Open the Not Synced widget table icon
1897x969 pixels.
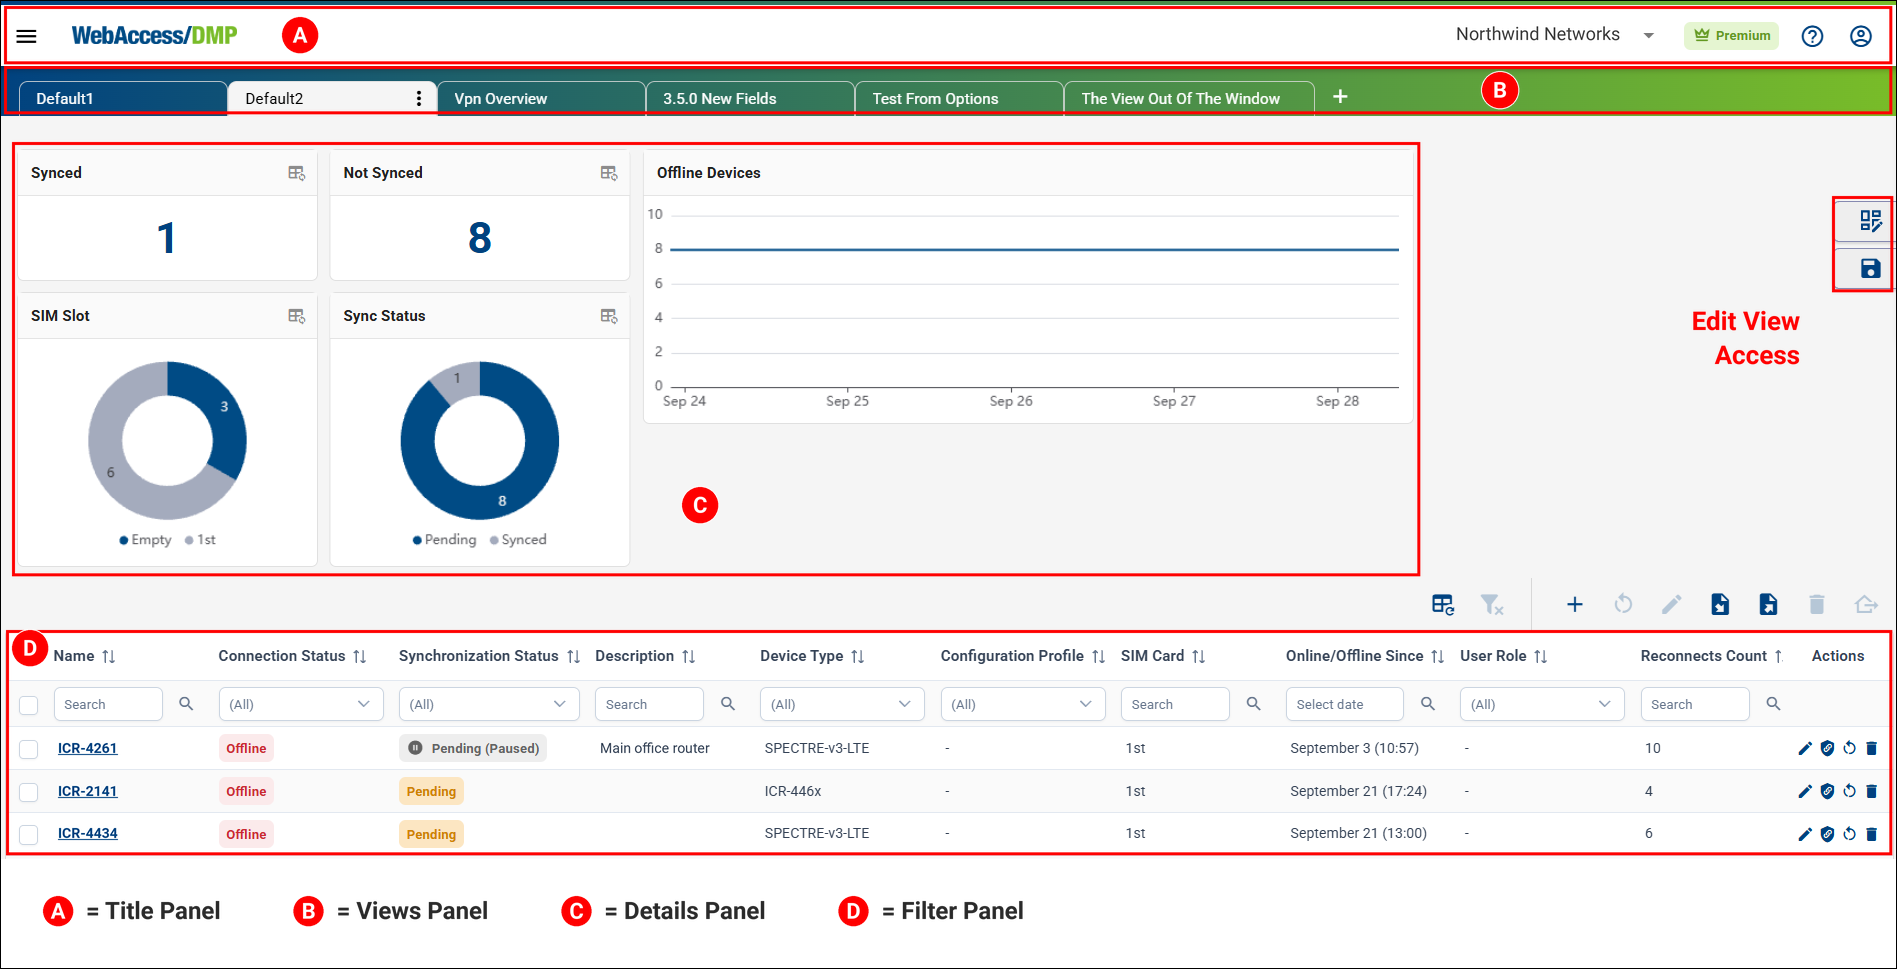[x=609, y=173]
